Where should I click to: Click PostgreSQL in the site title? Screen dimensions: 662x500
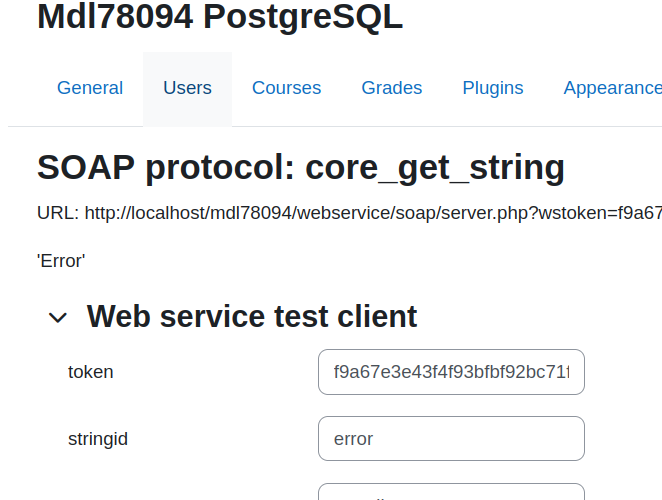click(x=303, y=17)
